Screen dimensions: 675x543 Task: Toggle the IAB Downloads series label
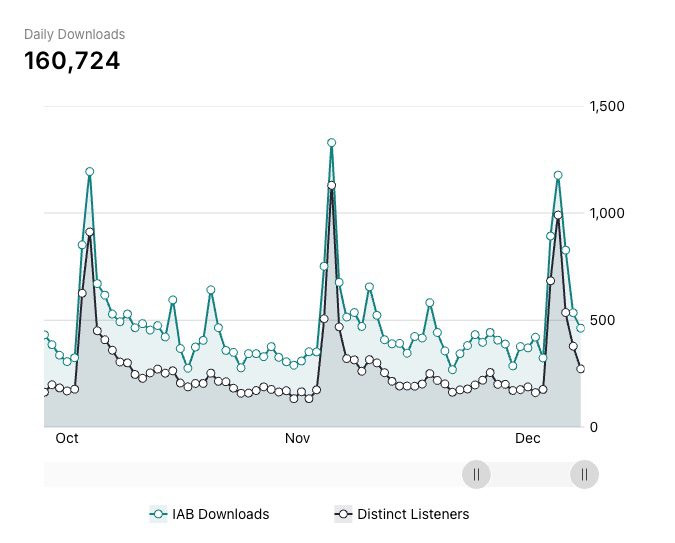click(x=220, y=514)
